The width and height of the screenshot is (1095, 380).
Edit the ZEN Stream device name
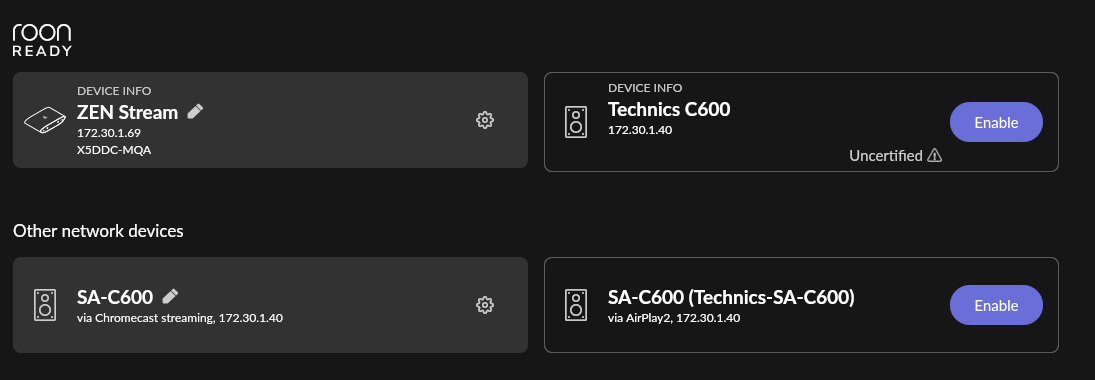click(196, 111)
